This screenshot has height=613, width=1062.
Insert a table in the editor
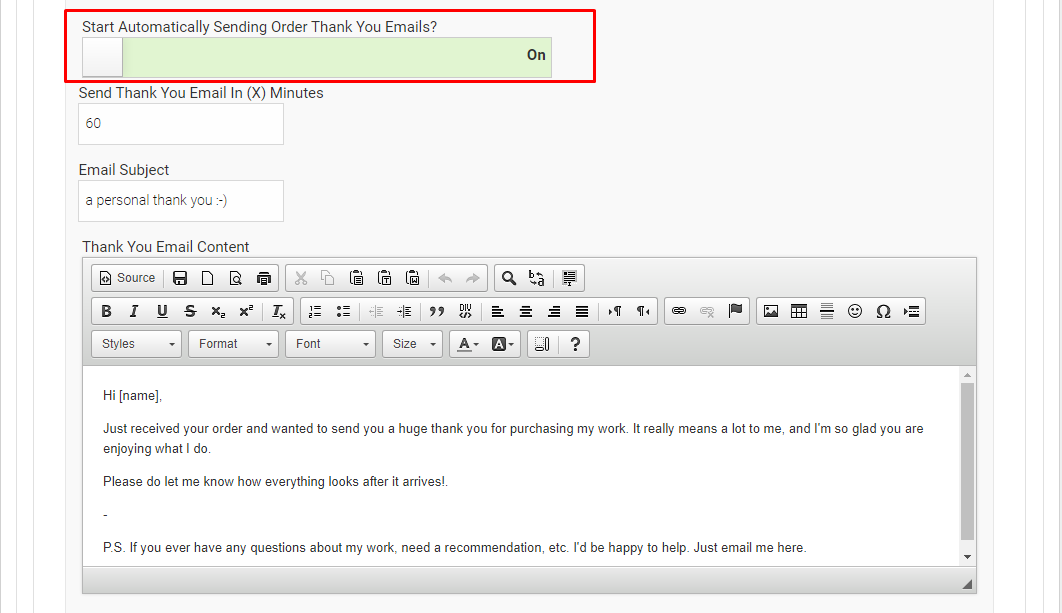click(x=799, y=310)
